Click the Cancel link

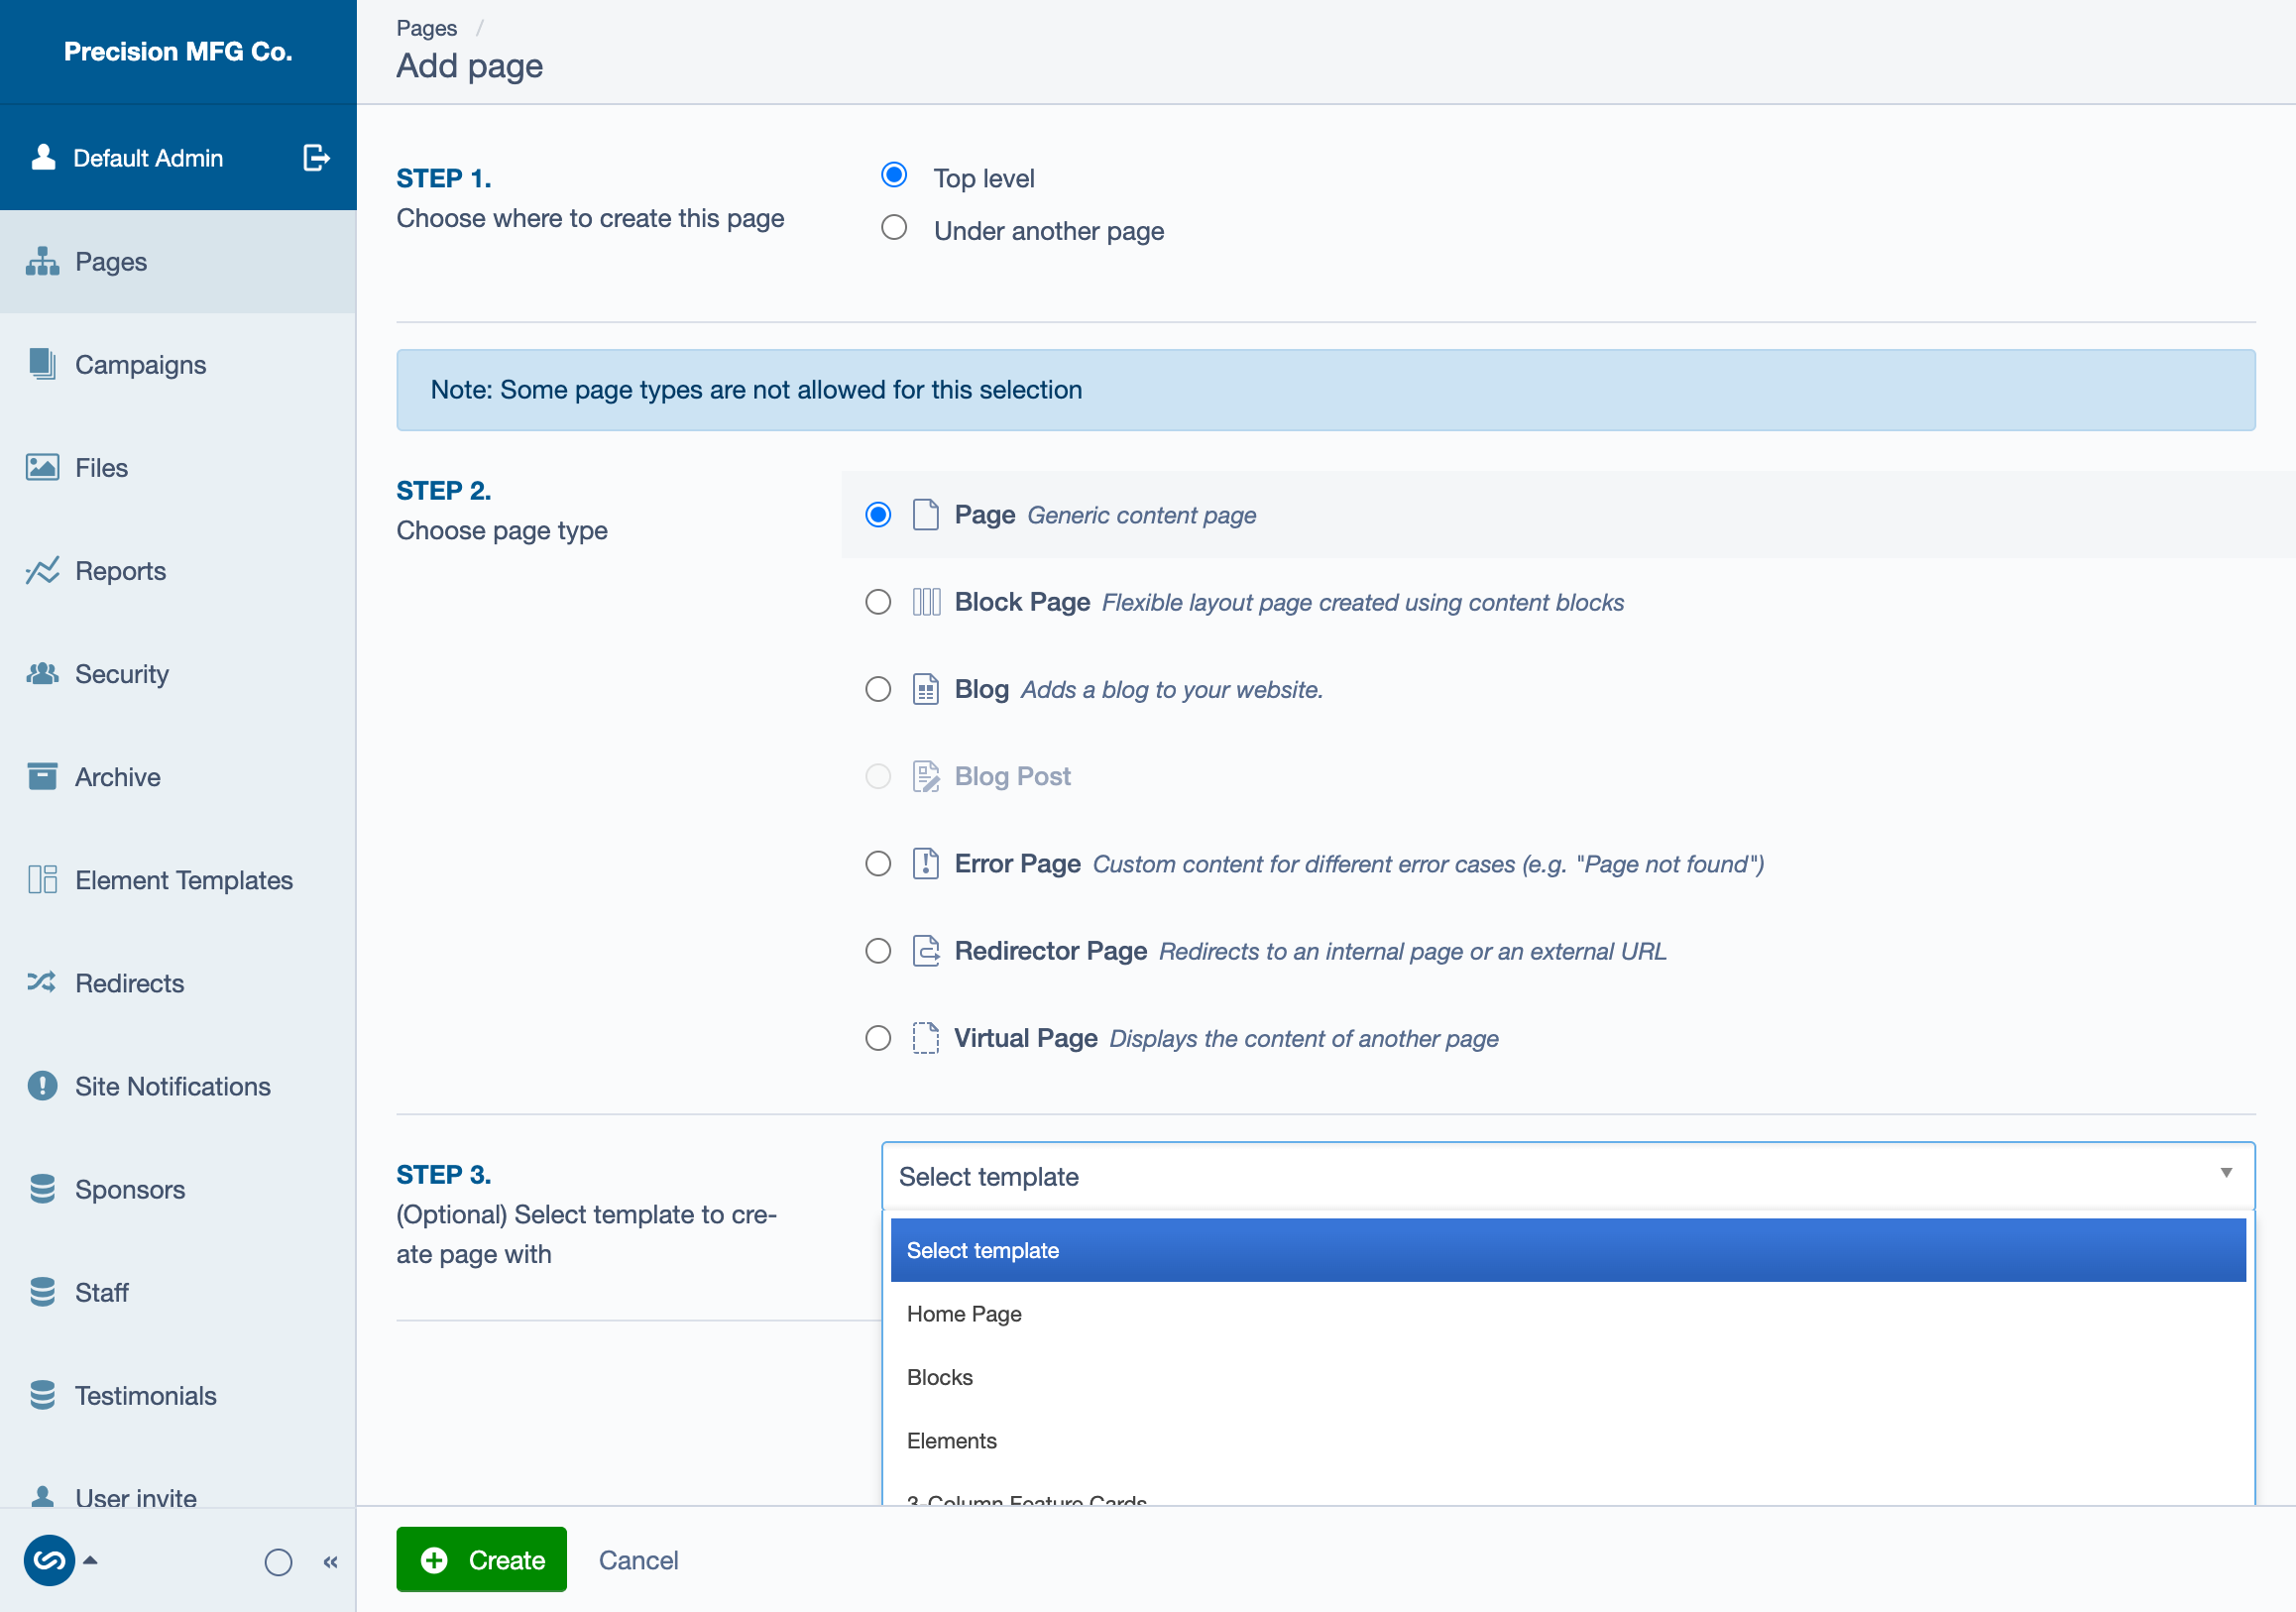click(638, 1560)
